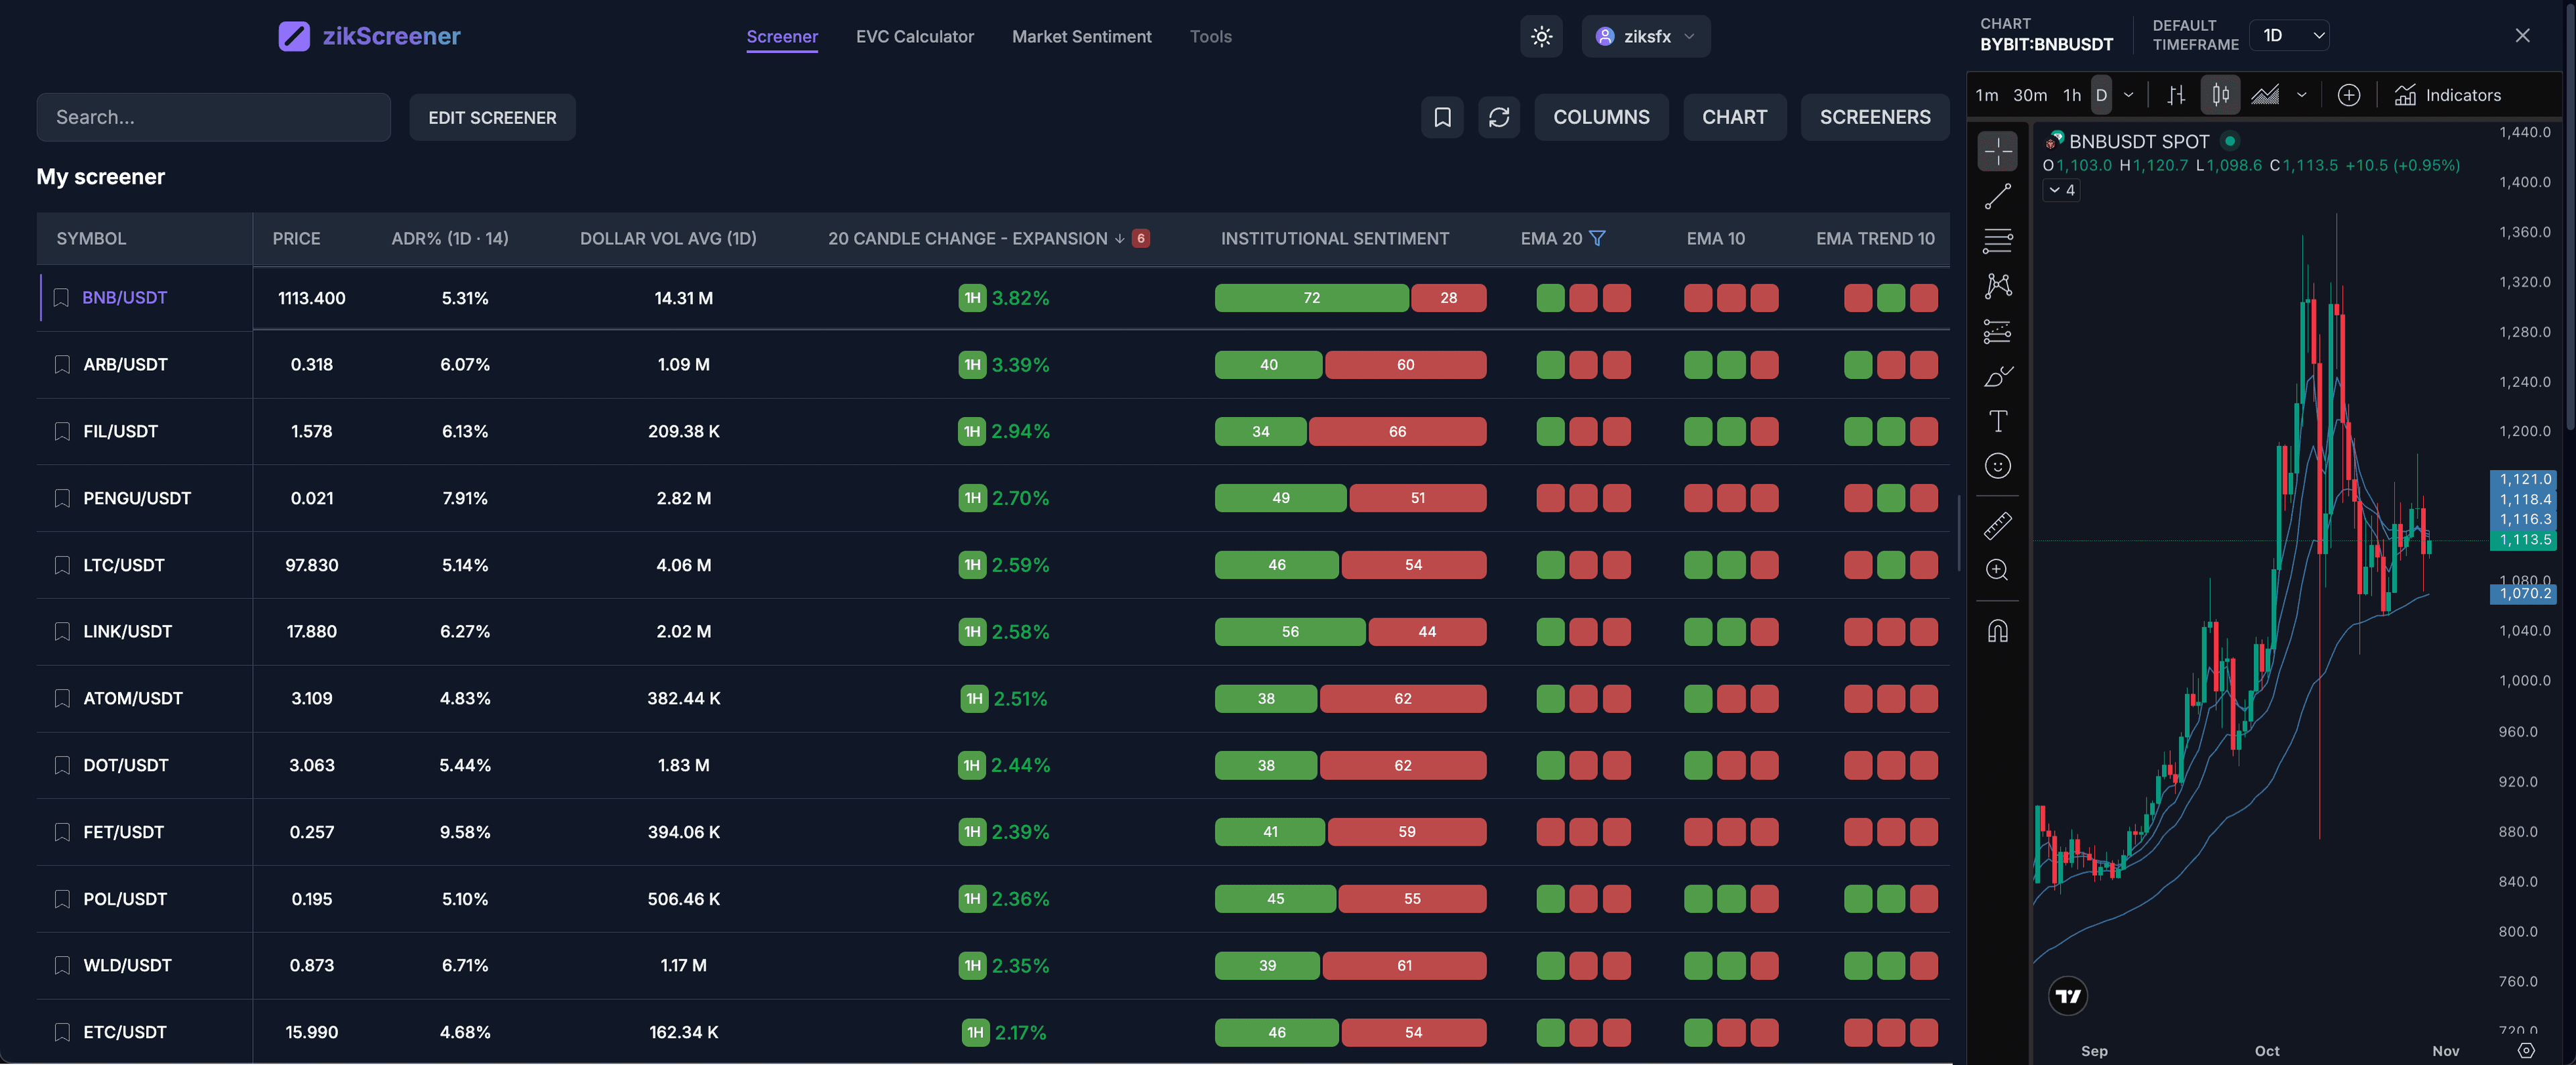
Task: Open the 1D default timeframe dropdown
Action: click(2288, 34)
